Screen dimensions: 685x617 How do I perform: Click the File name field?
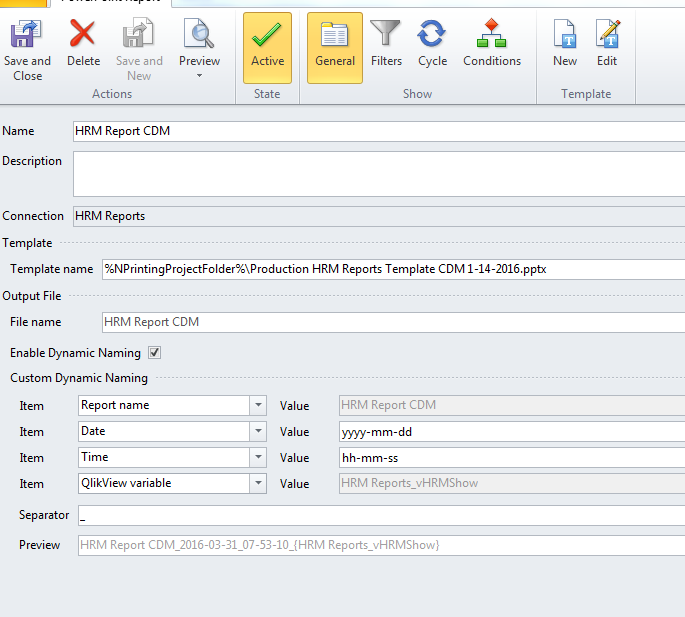[393, 322]
